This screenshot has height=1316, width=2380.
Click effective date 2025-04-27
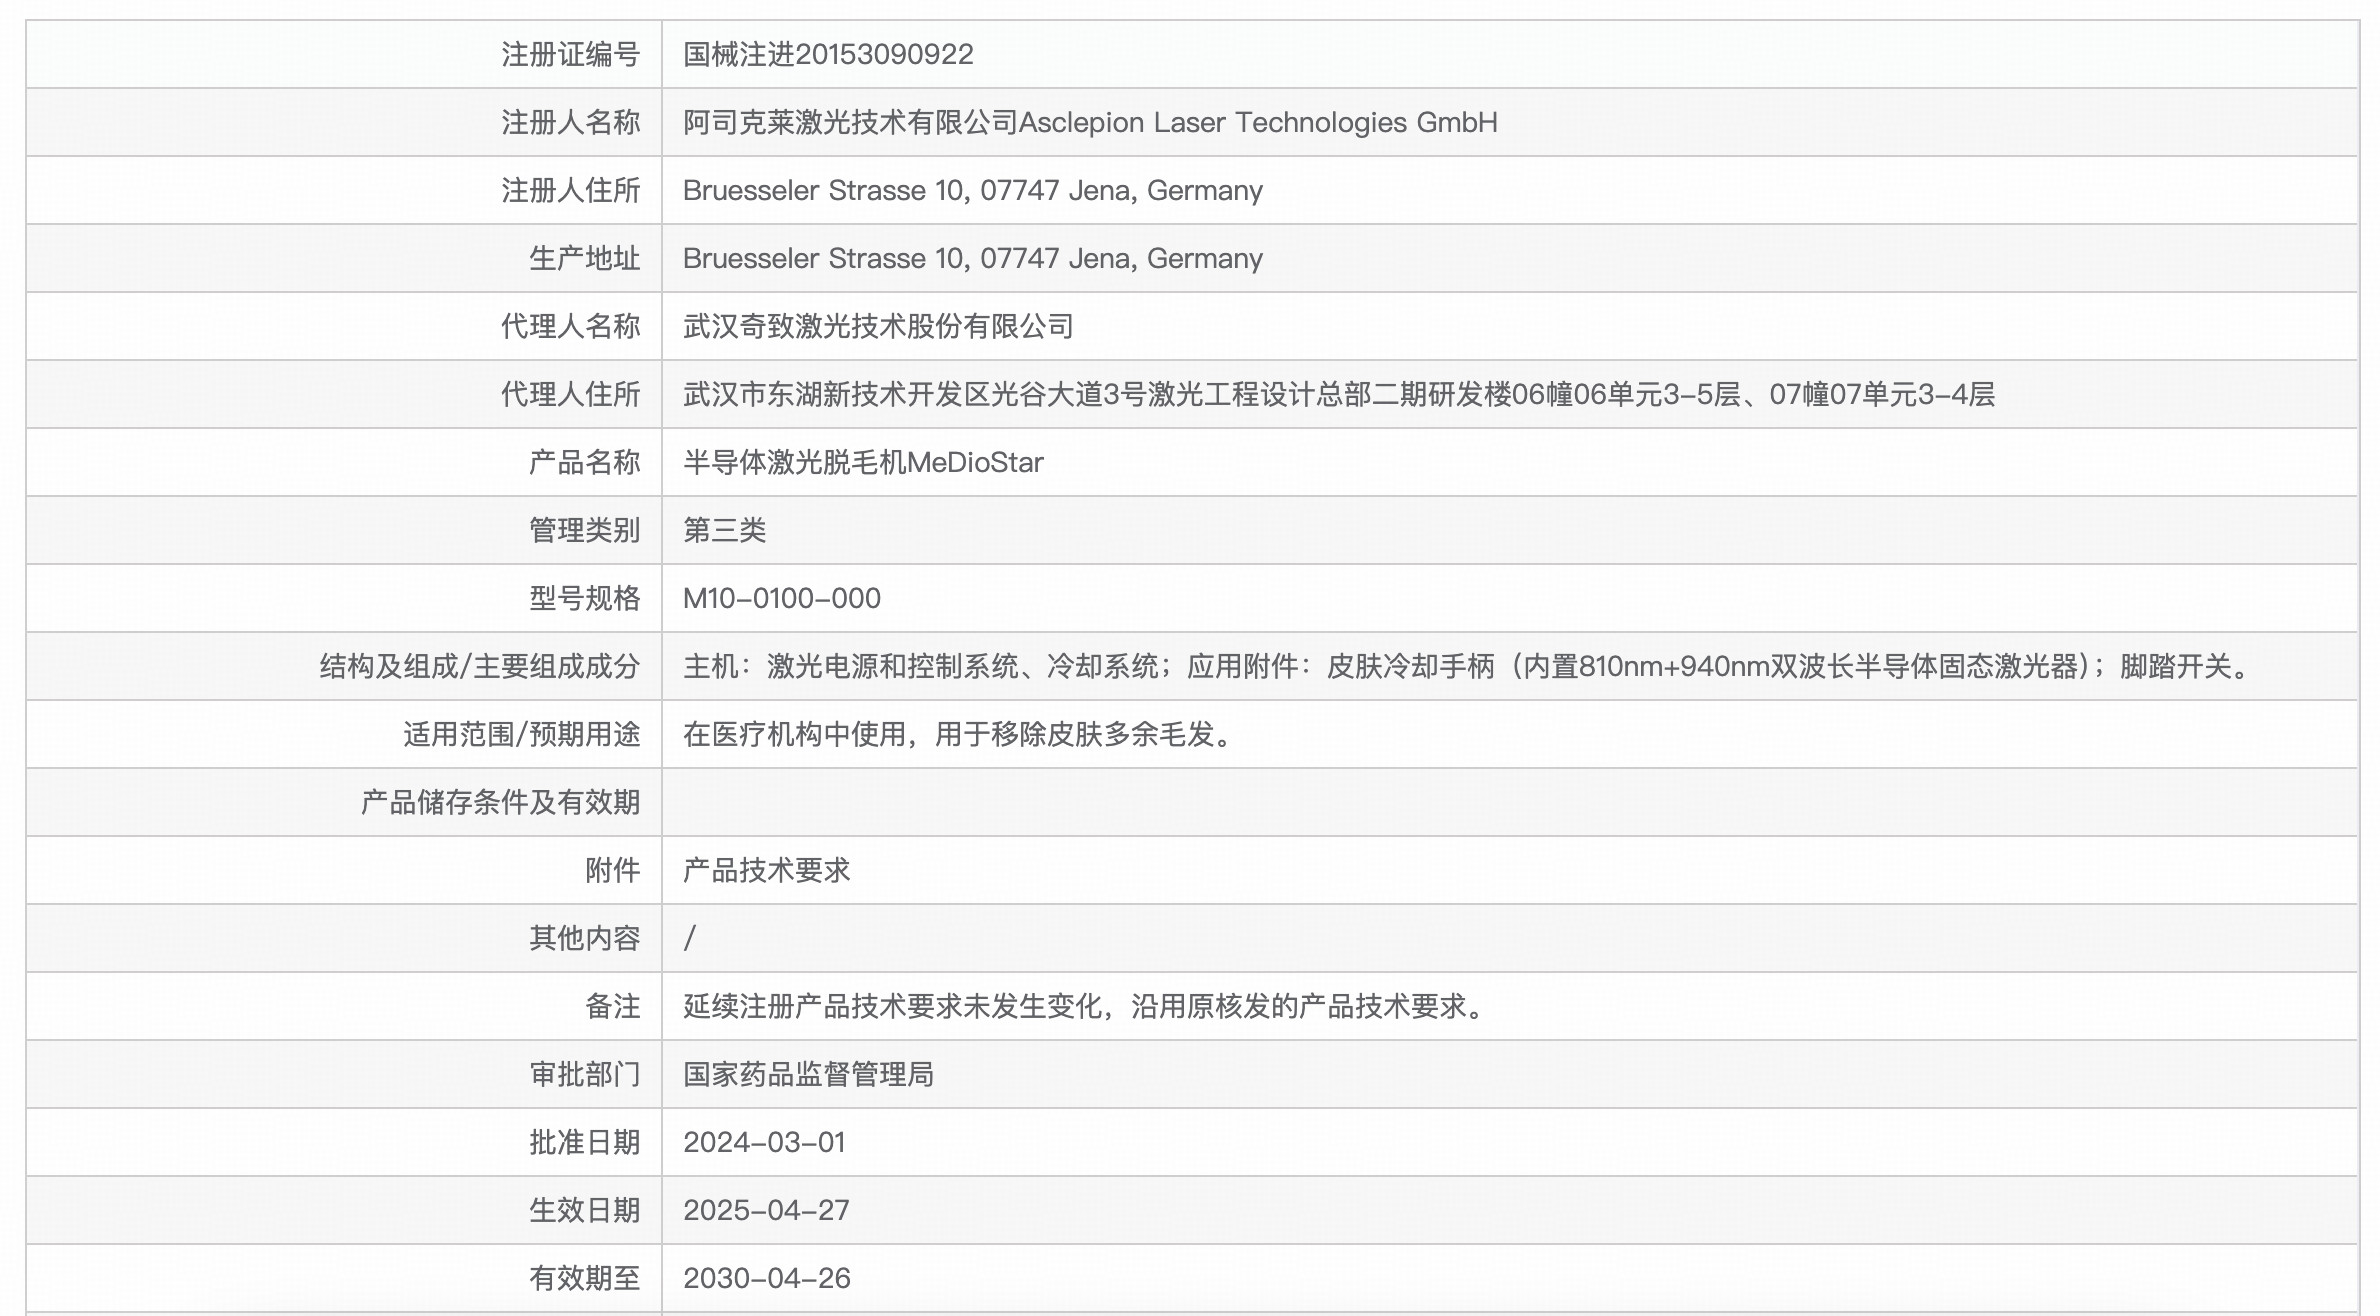pos(766,1210)
